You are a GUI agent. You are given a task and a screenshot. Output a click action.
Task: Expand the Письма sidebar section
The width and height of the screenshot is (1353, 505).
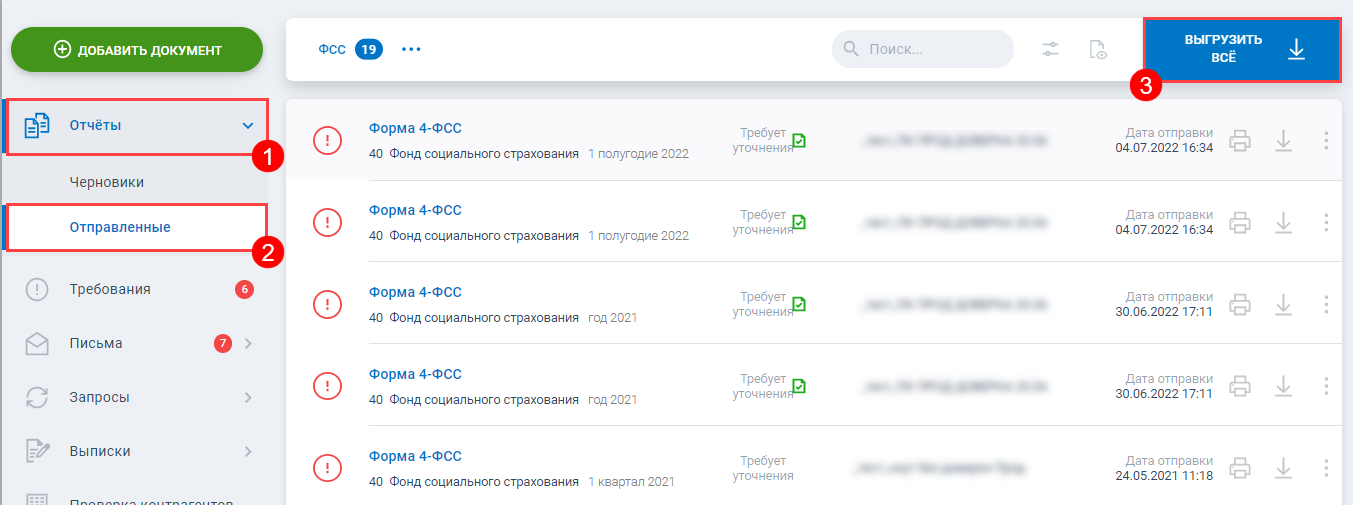248,344
